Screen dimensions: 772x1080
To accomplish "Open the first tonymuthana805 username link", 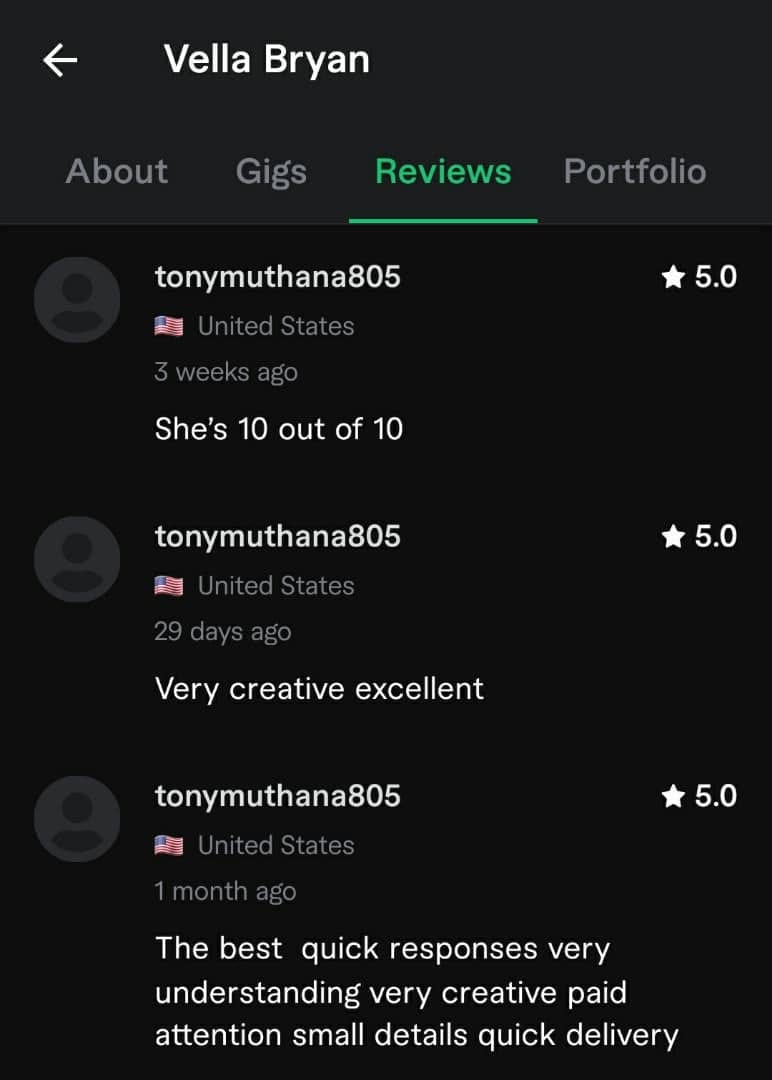I will click(278, 277).
